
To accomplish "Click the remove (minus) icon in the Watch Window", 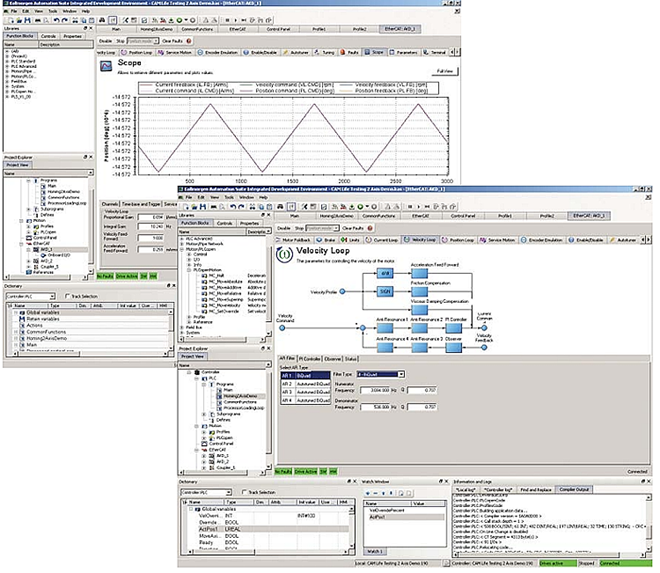I will coord(375,493).
